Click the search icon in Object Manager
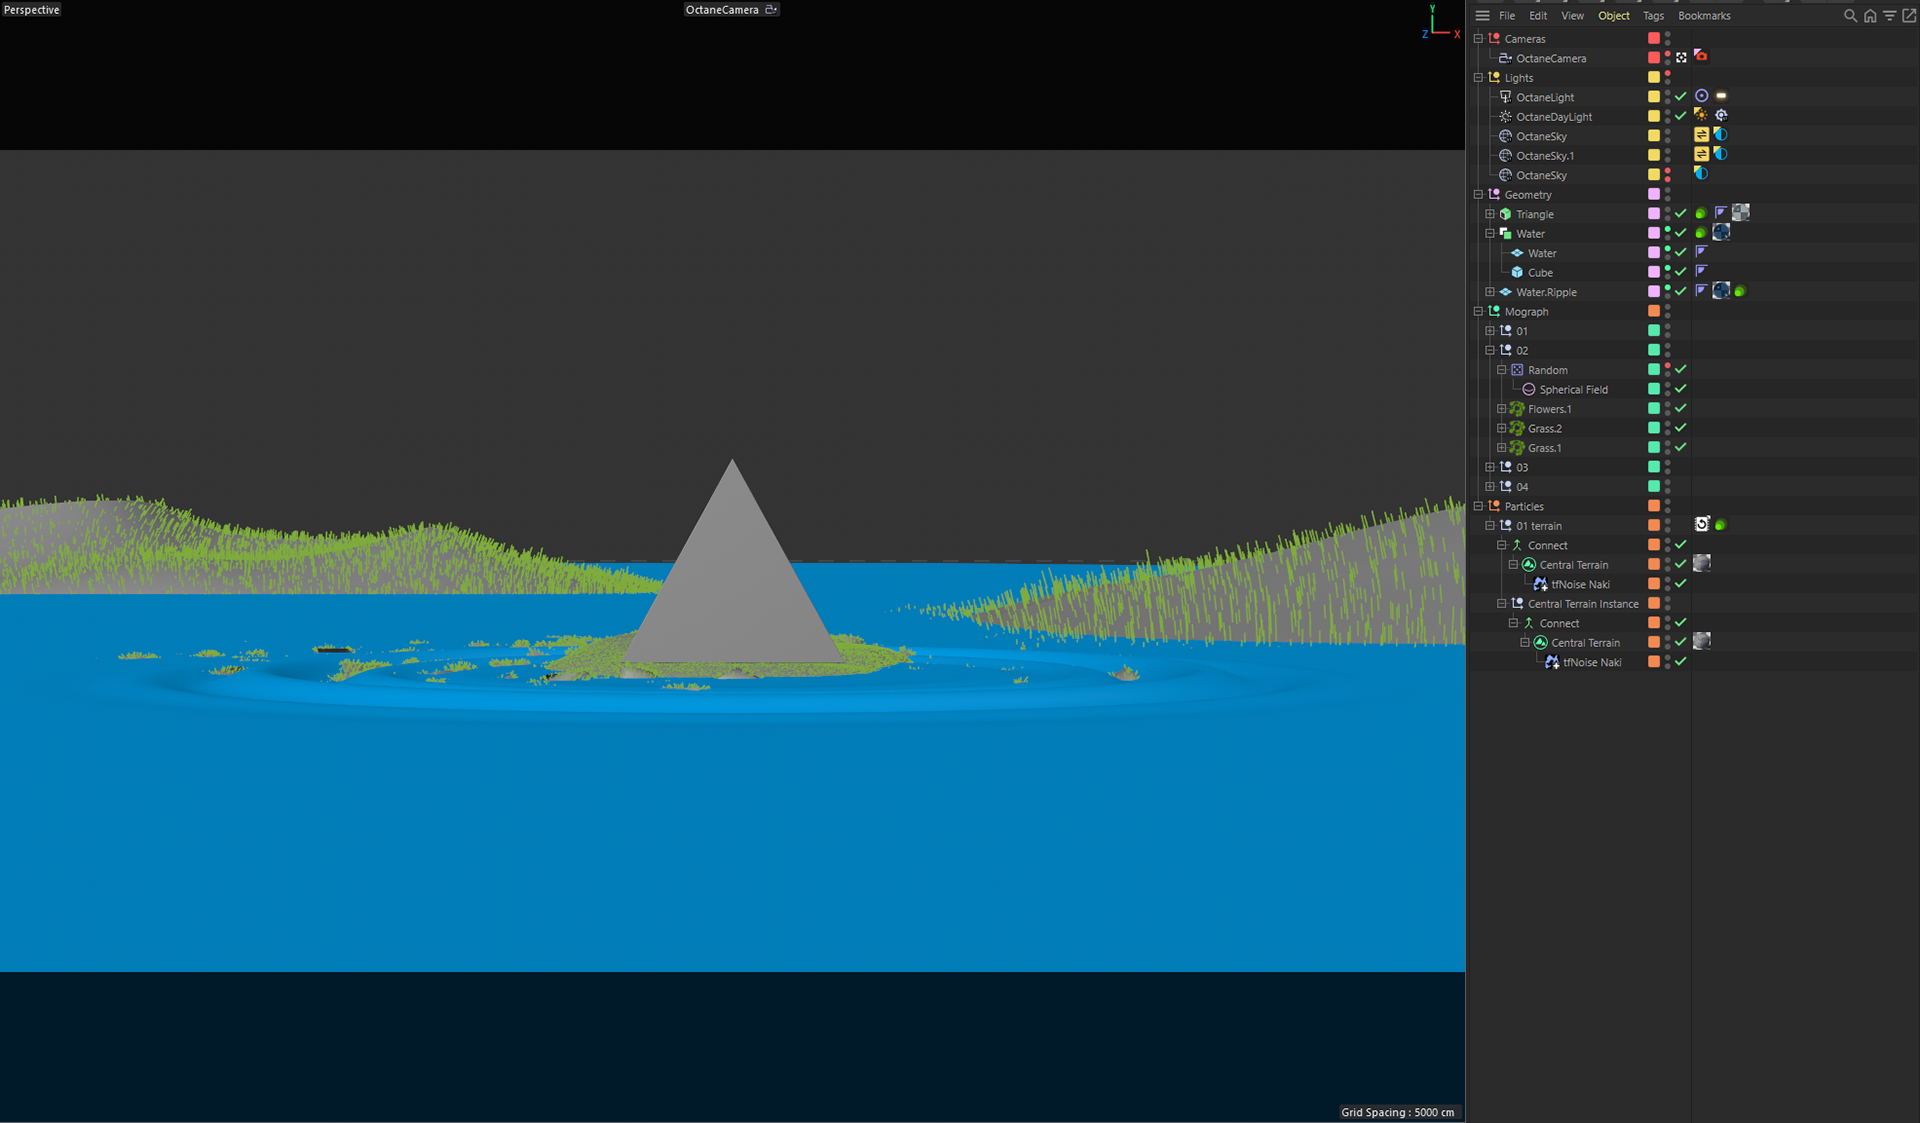The image size is (1920, 1123). (x=1850, y=16)
